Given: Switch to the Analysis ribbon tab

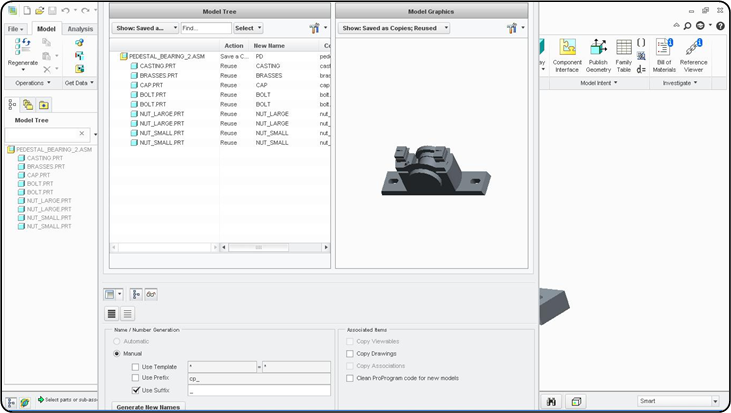Looking at the screenshot, I should pos(80,29).
